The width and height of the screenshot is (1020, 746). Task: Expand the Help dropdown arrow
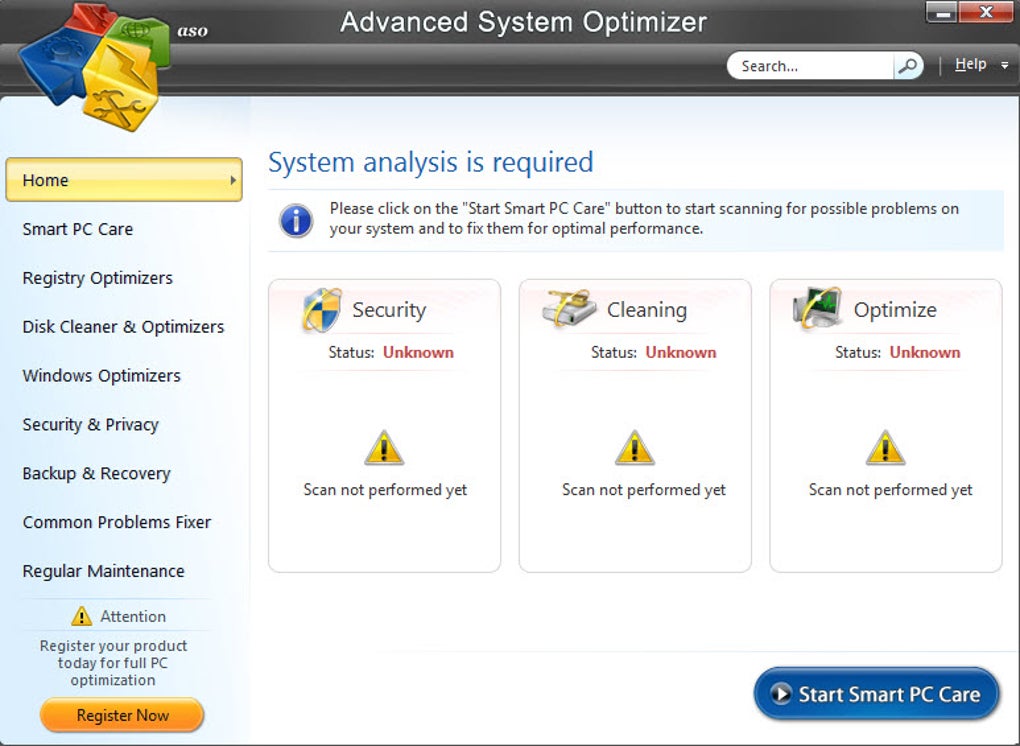[1004, 65]
